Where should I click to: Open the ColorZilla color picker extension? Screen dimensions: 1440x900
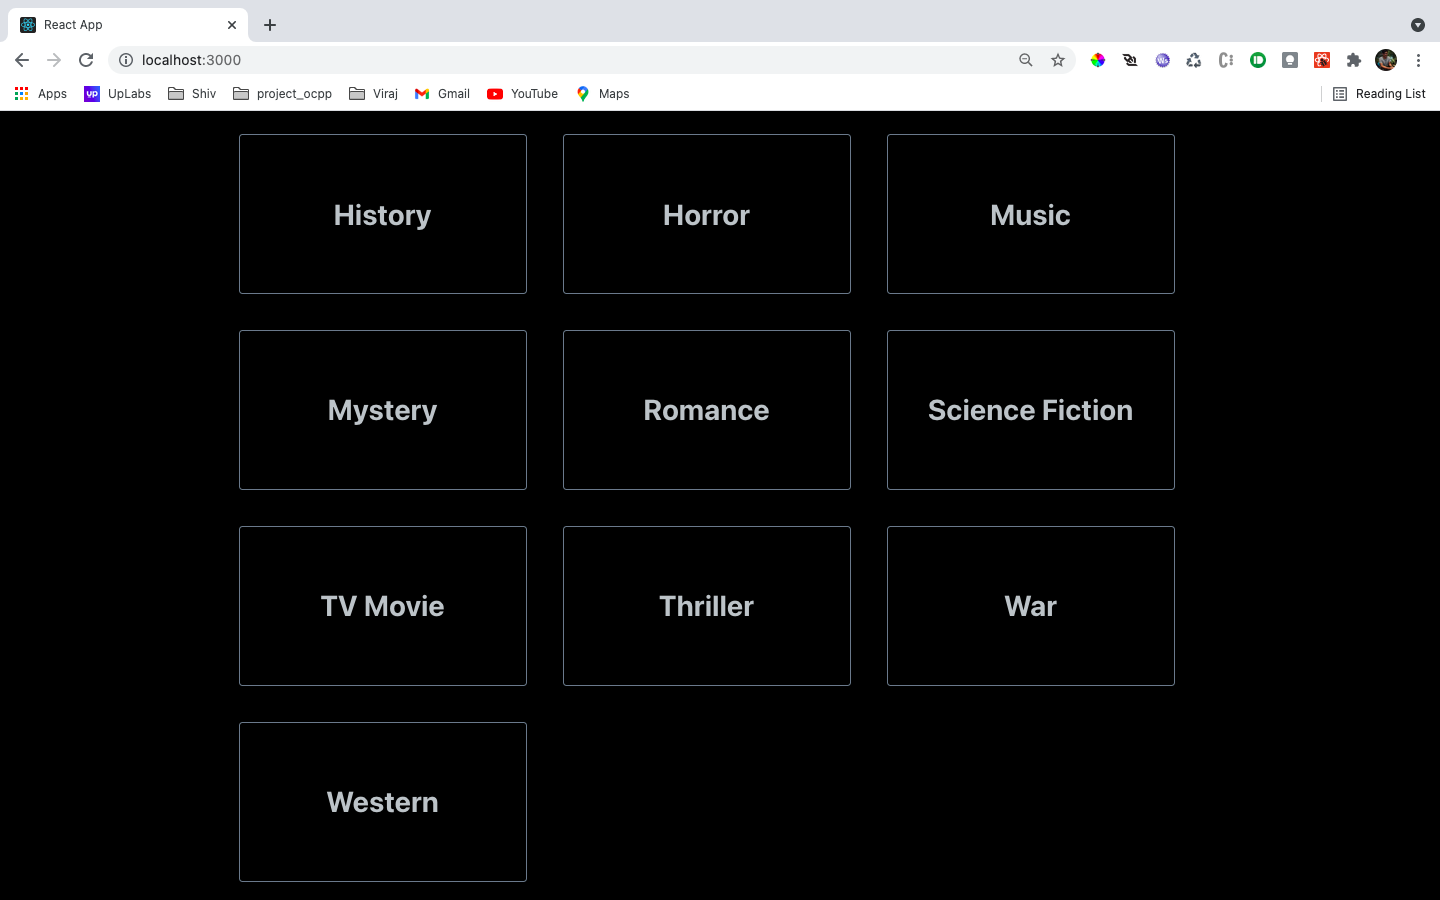1097,60
